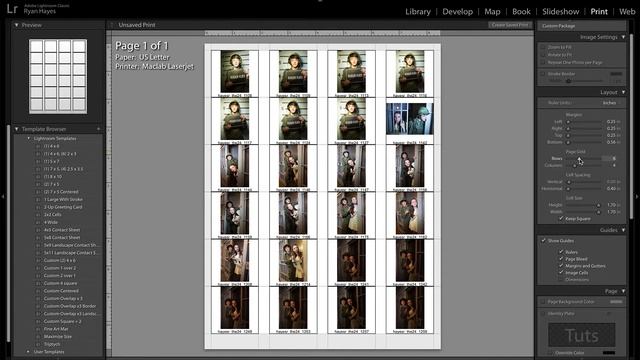This screenshot has width=640, height=360.
Task: Collapse the Preview panel
Action: pos(17,25)
